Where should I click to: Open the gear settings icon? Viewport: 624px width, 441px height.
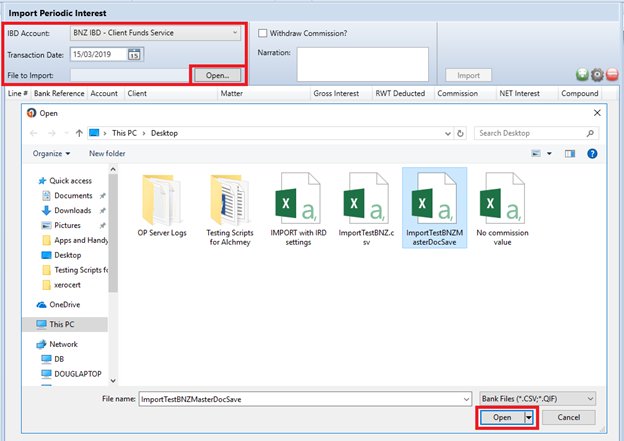tap(597, 74)
